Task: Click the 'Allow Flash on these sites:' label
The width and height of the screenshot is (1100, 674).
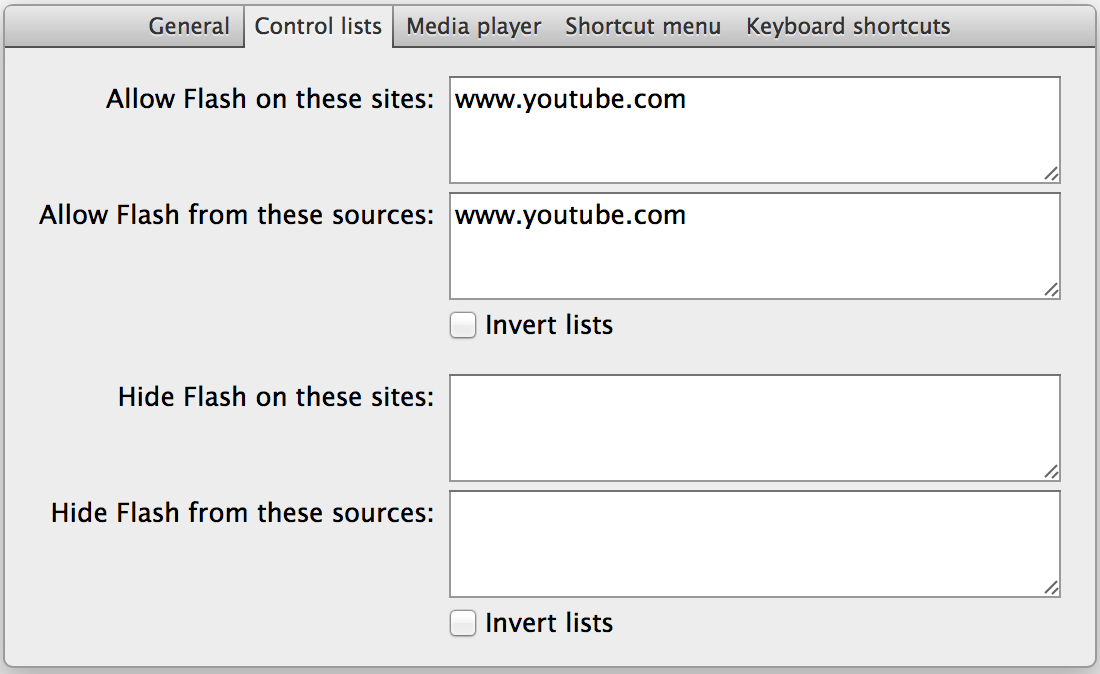Action: coord(270,100)
